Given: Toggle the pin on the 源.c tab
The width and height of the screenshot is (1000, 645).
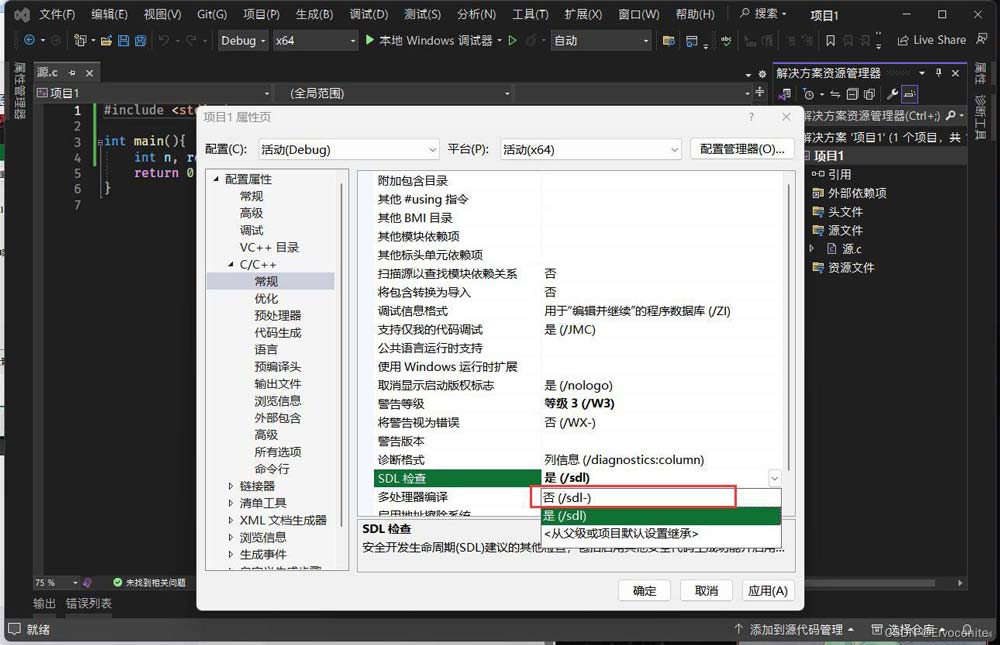Looking at the screenshot, I should [x=72, y=73].
